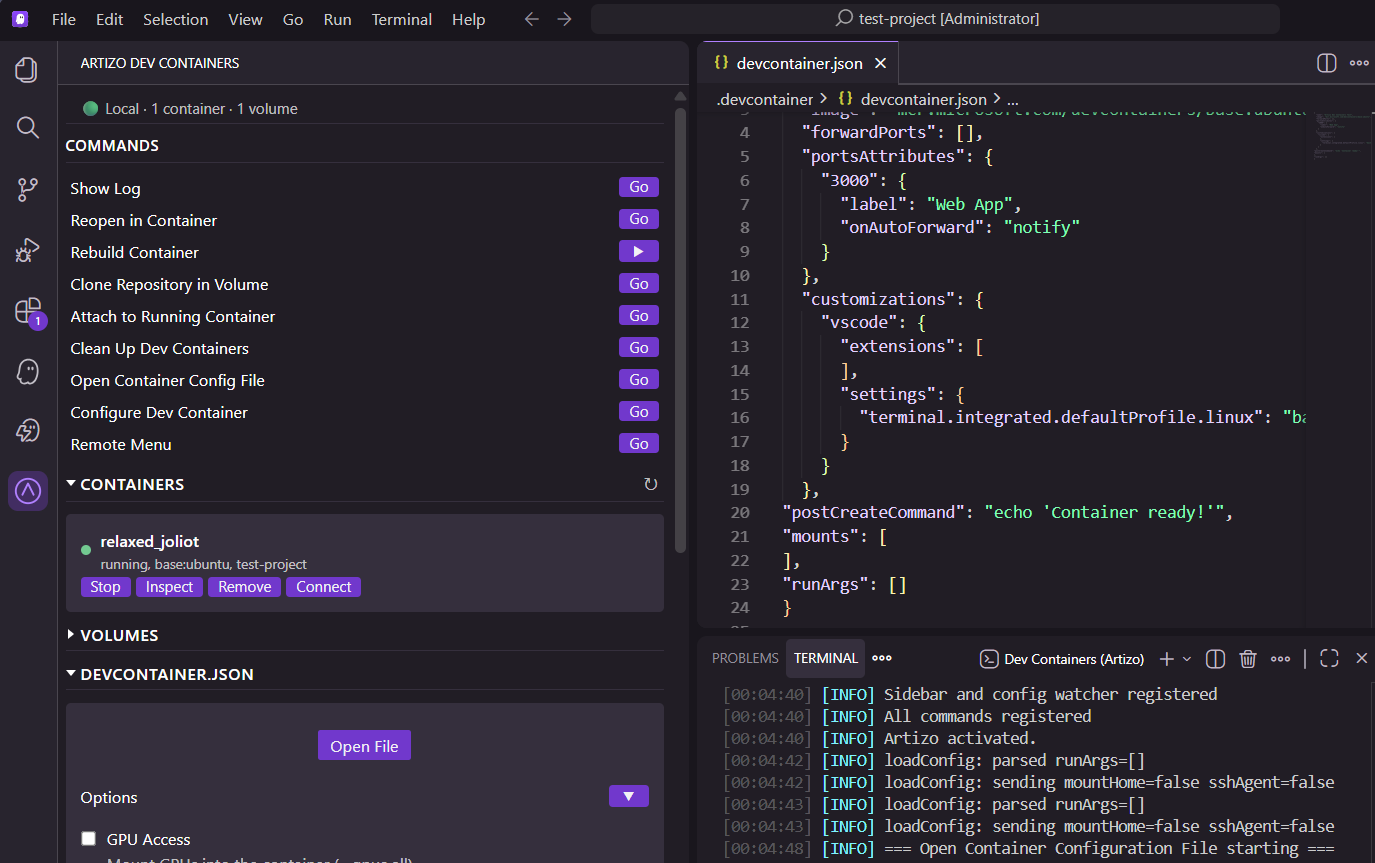The image size is (1375, 863).
Task: Open the Go menu
Action: 293,19
